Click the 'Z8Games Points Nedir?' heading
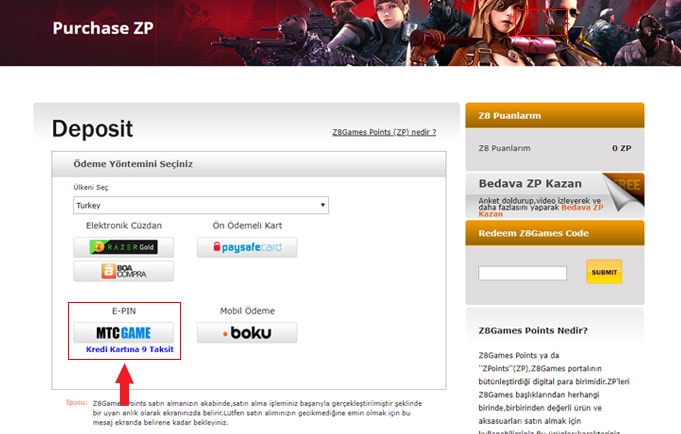The image size is (681, 434). (533, 331)
